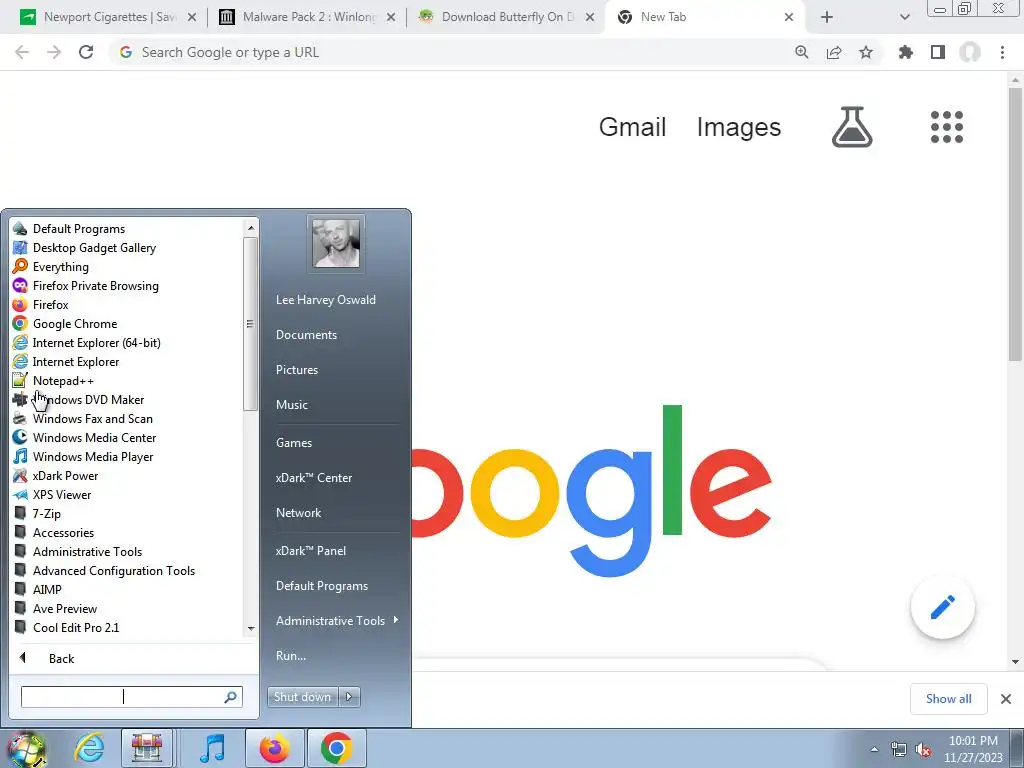The height and width of the screenshot is (768, 1024).
Task: Click the user account picture in the Start menu
Action: pos(336,243)
